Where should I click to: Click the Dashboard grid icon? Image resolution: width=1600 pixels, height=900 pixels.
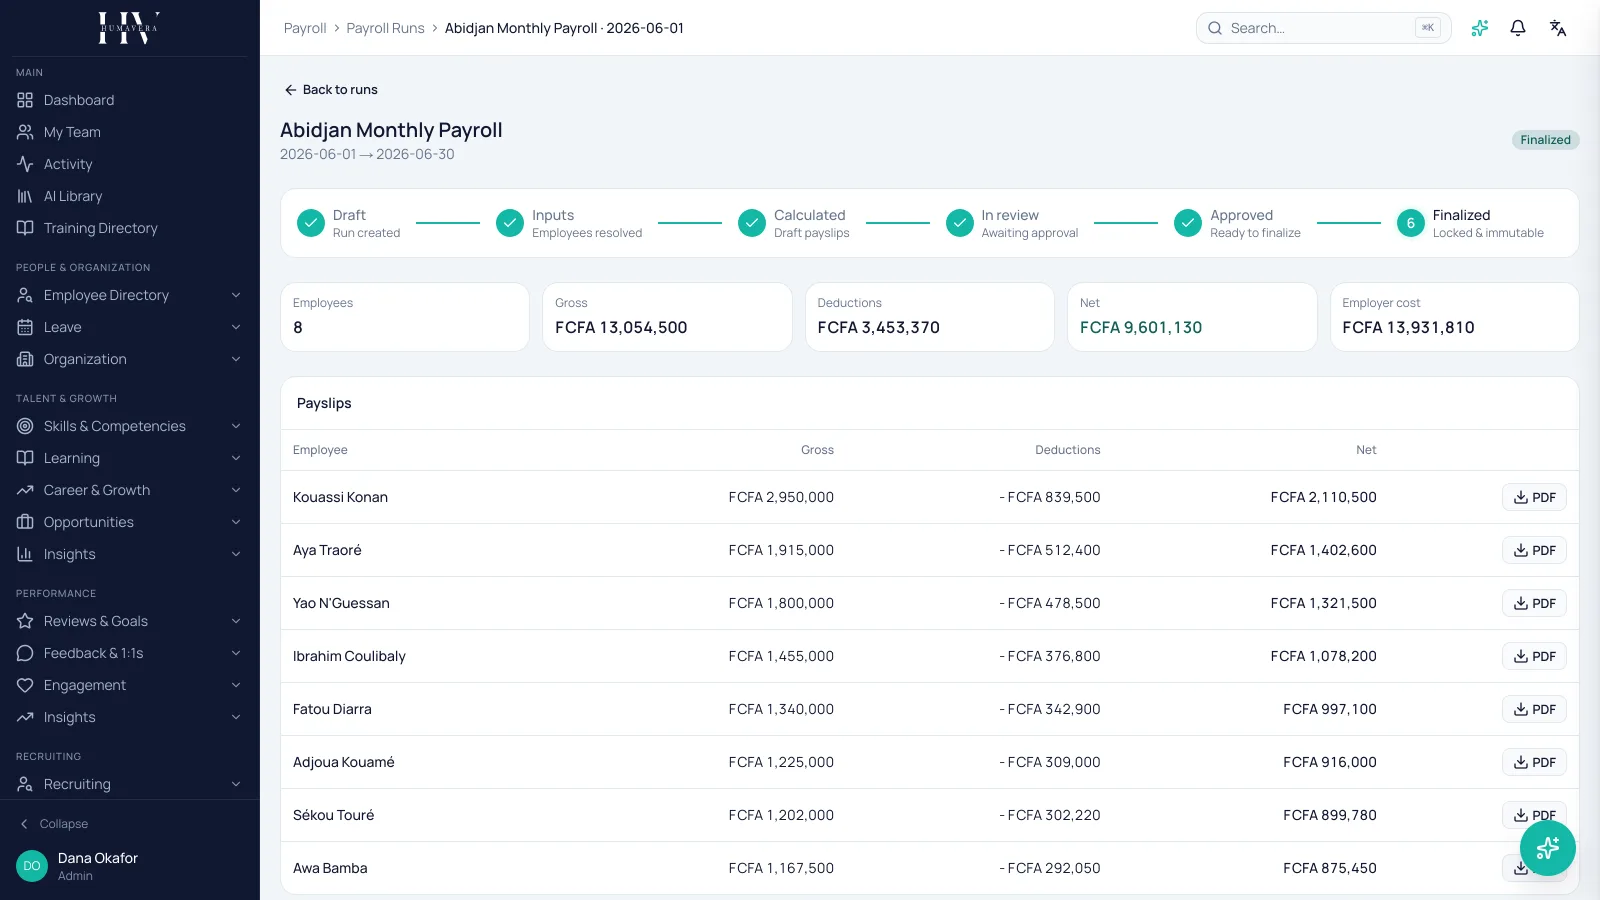[25, 100]
